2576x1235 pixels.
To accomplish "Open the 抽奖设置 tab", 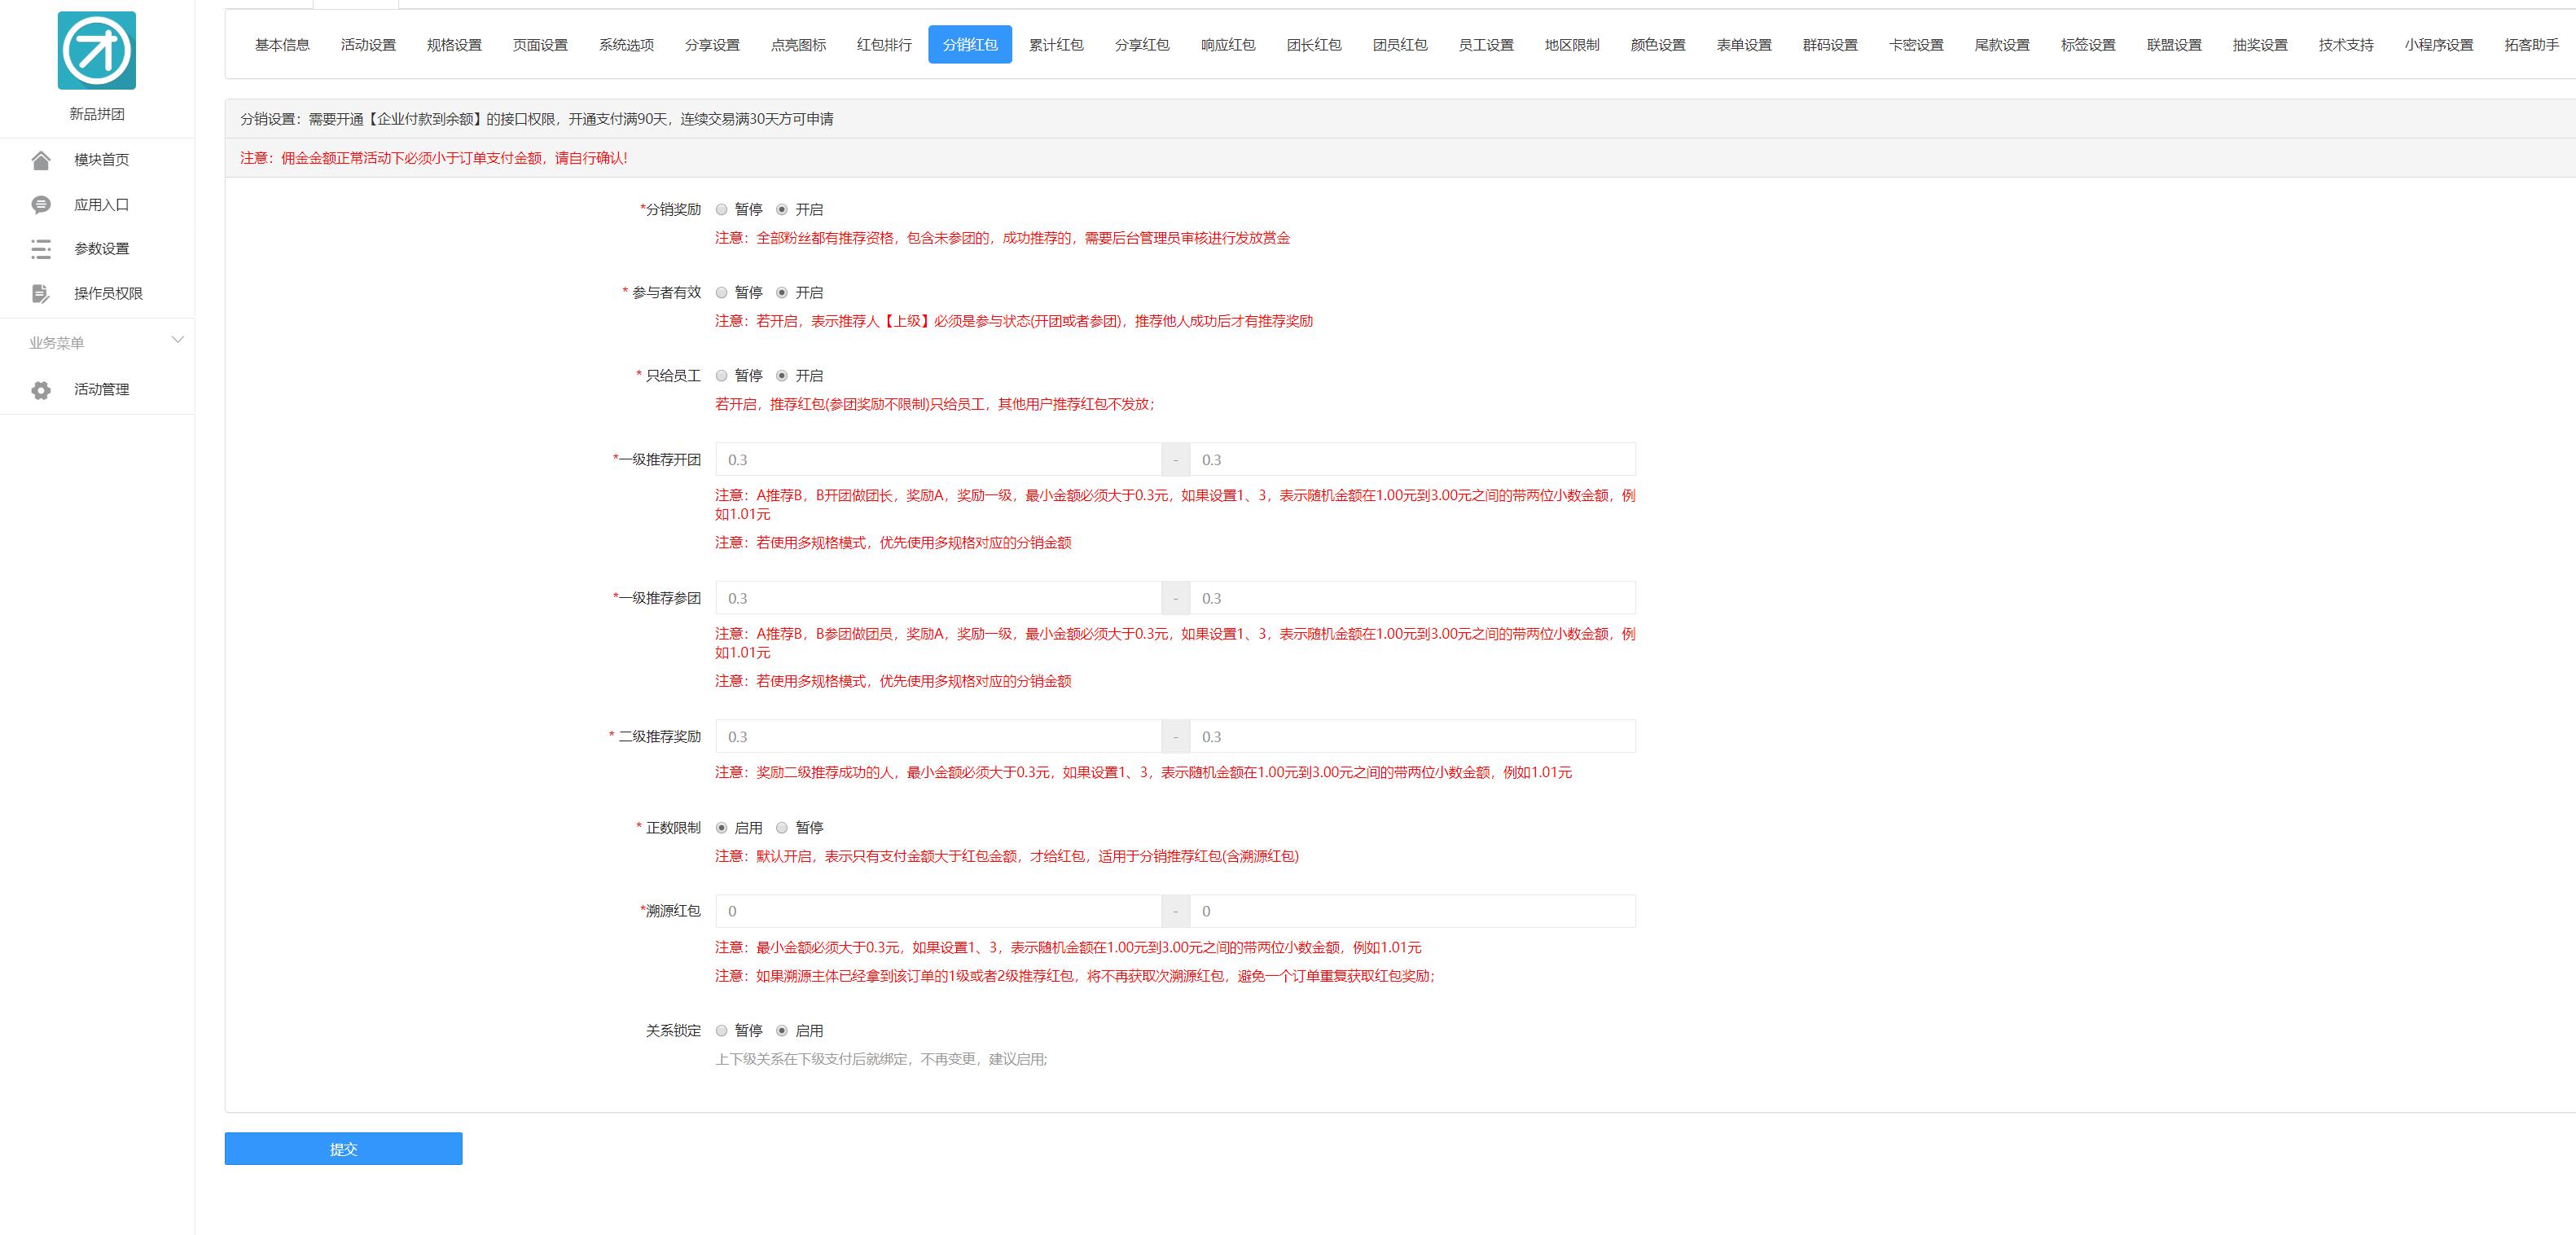I will (2260, 45).
